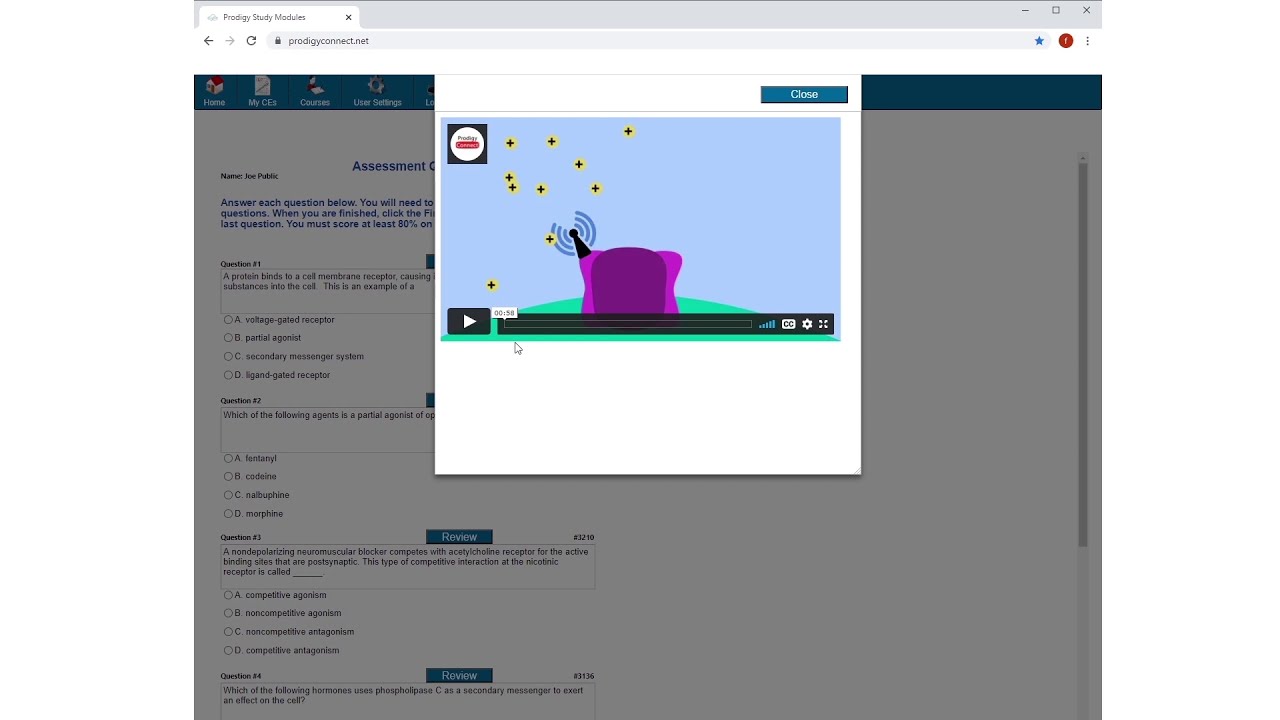The height and width of the screenshot is (720, 1280).
Task: Close the Prodigy Study Modules tab
Action: point(348,17)
